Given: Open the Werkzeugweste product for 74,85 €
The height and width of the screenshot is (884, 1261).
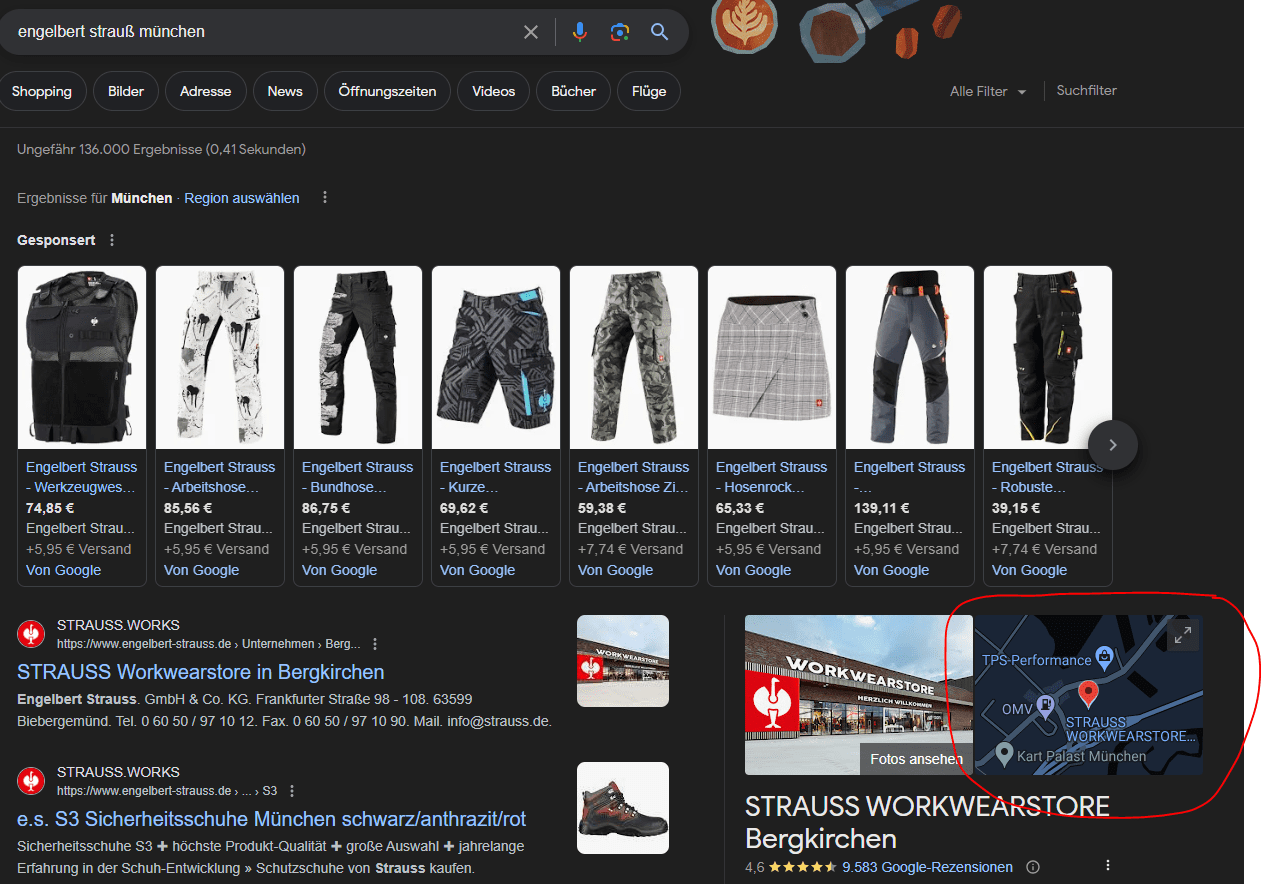Looking at the screenshot, I should click(82, 477).
